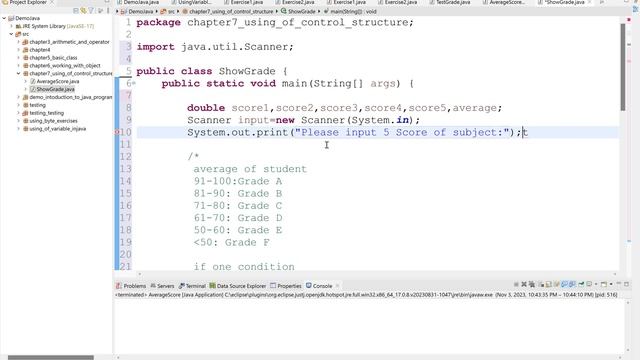640x360 pixels.
Task: Select ShowGrade.java in Project Explorer
Action: click(56, 89)
